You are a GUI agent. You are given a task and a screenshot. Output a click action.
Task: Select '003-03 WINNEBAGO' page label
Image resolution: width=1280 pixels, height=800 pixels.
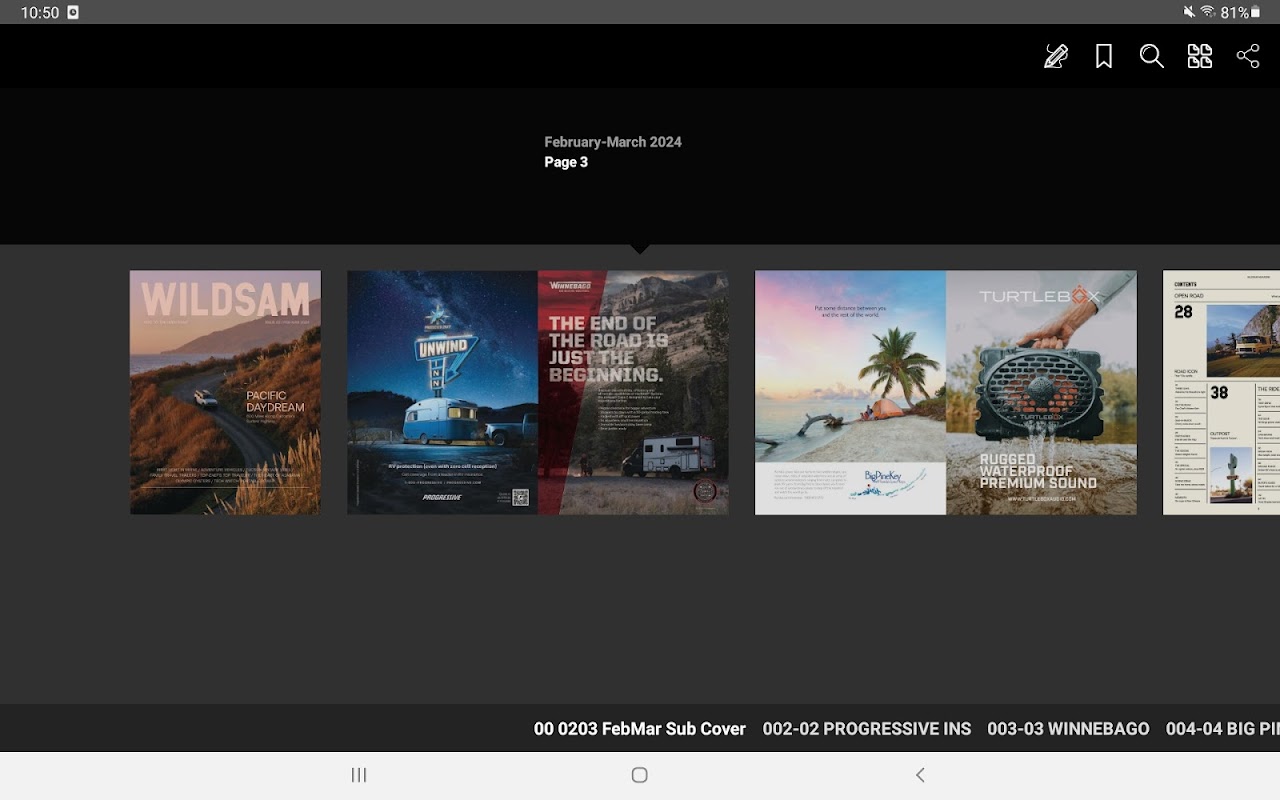1068,729
